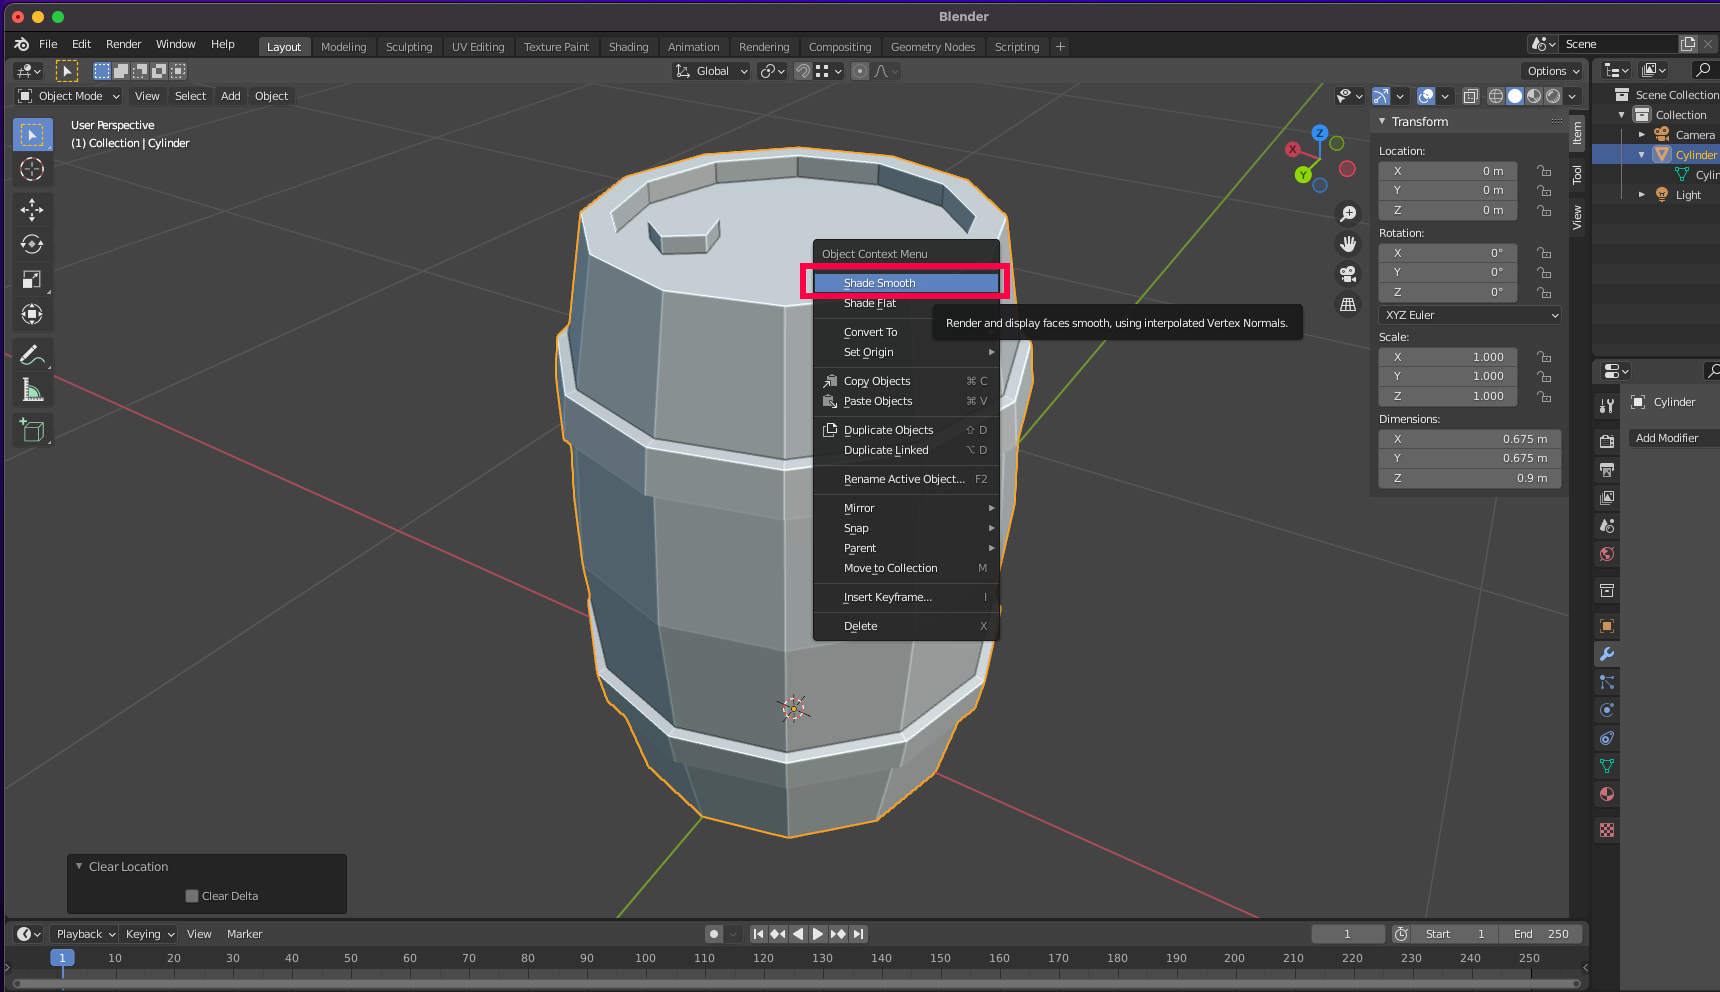Toggle the Location X lock

1544,171
